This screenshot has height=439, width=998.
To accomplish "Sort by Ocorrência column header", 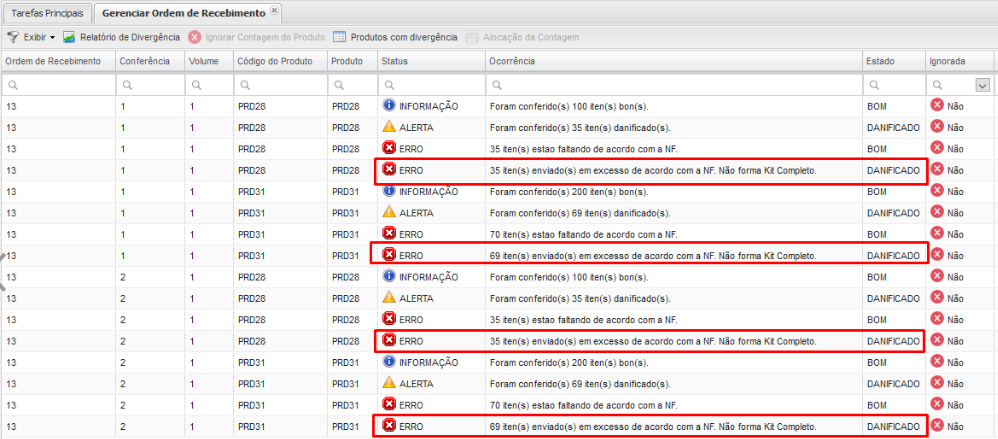I will pyautogui.click(x=674, y=61).
